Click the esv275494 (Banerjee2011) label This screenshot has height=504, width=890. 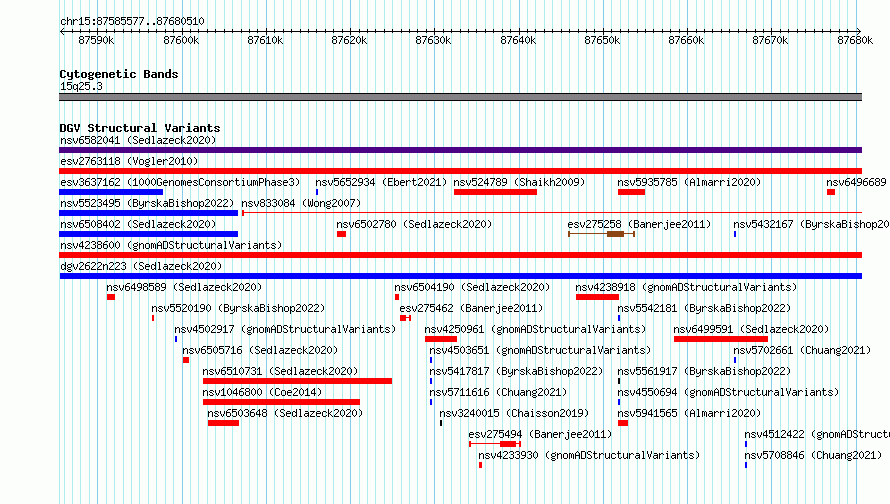[540, 434]
